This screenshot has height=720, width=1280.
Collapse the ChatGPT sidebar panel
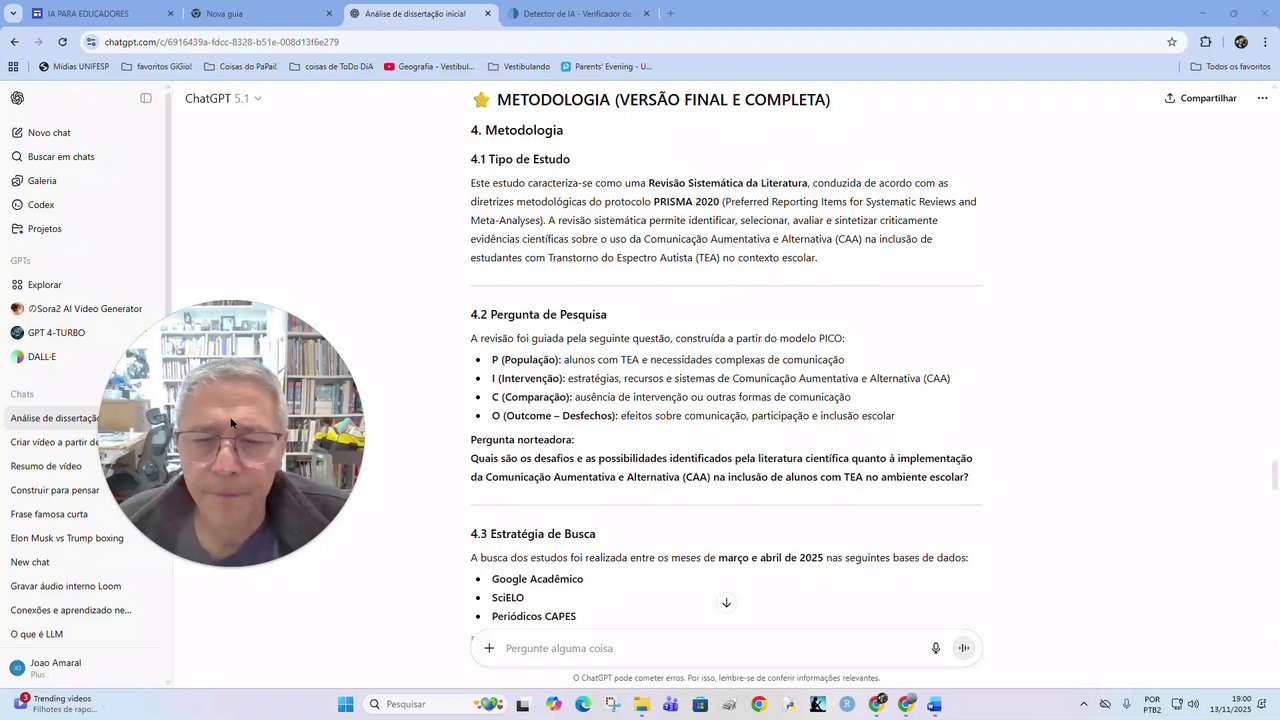coord(146,98)
